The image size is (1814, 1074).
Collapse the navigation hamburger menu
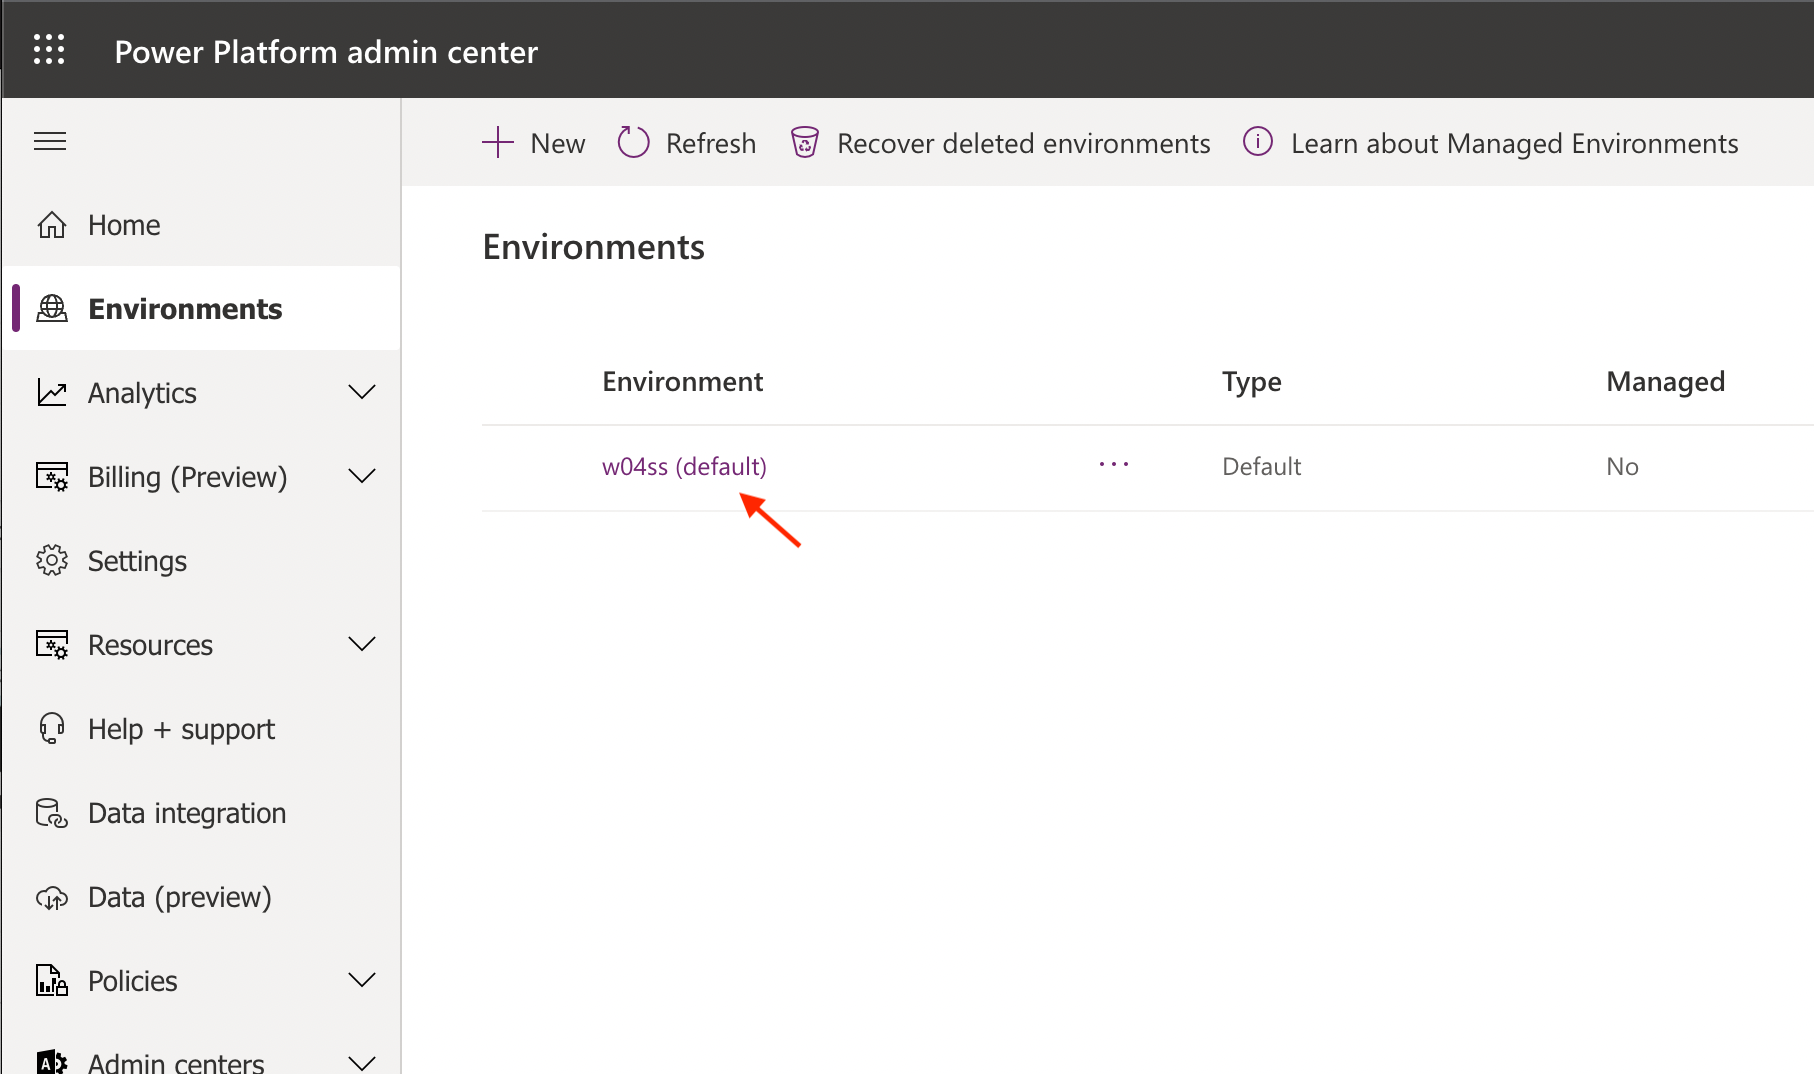coord(50,141)
